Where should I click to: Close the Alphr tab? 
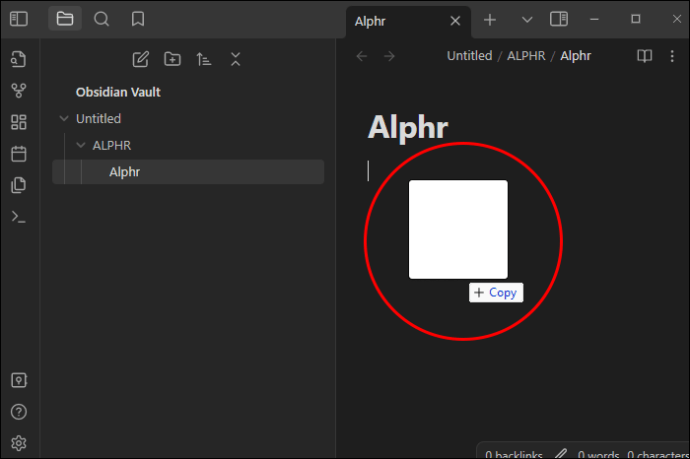click(455, 21)
